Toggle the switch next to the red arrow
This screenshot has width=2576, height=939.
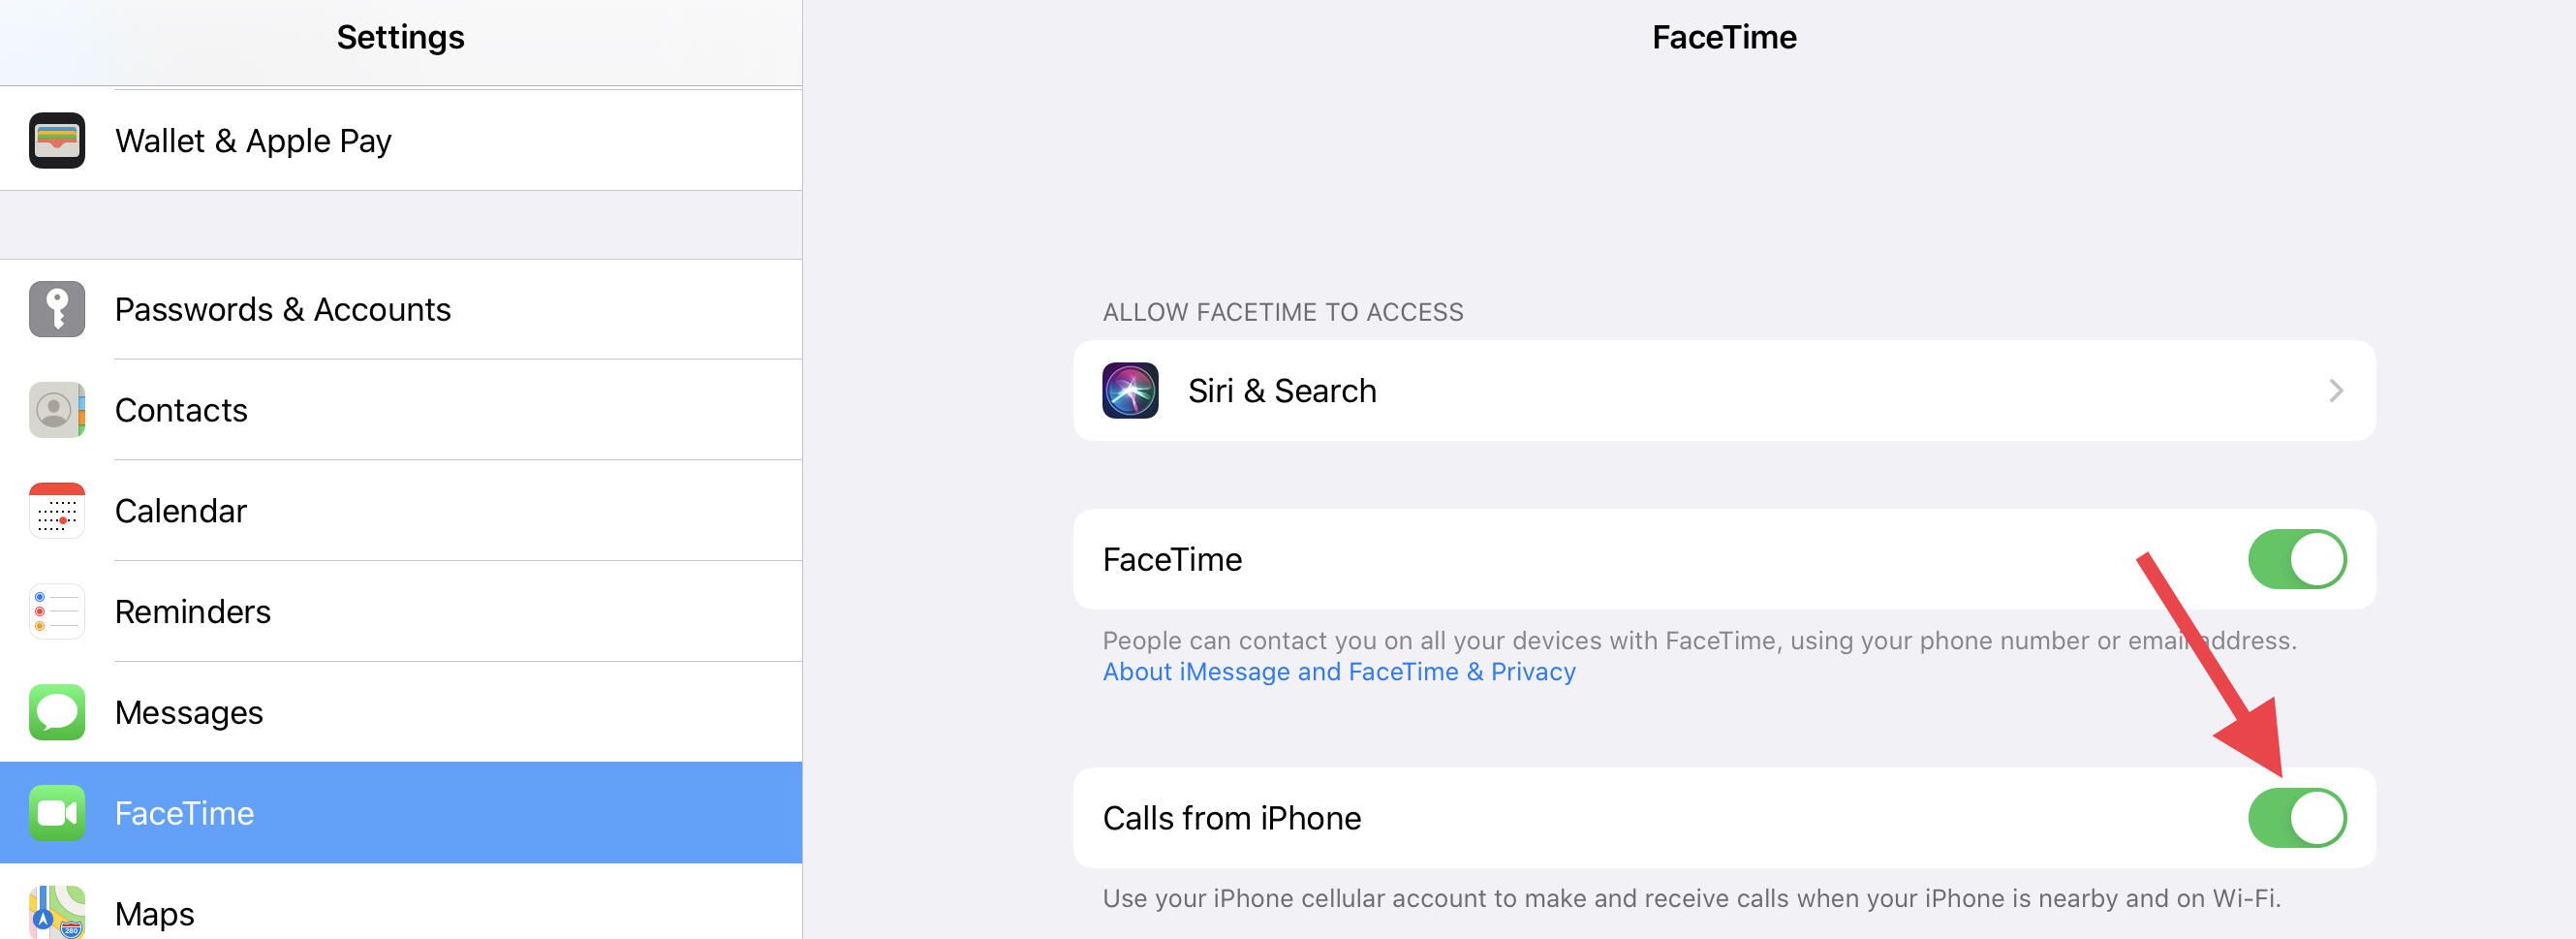(x=2299, y=817)
